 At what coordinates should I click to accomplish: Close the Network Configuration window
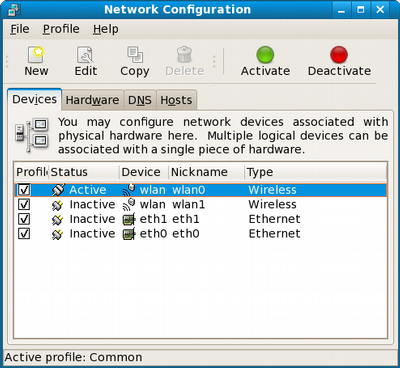380,10
